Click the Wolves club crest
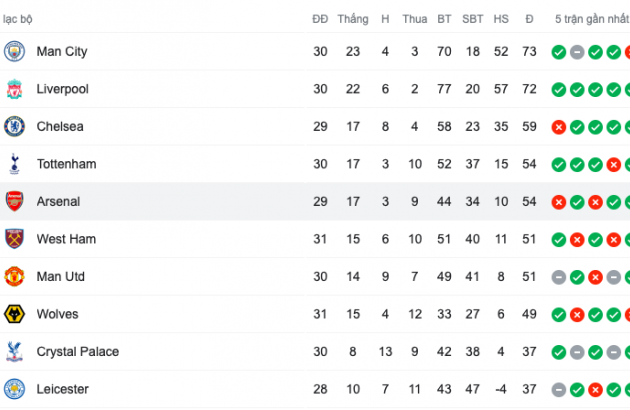Screen dimensions: 630x410 point(14,314)
